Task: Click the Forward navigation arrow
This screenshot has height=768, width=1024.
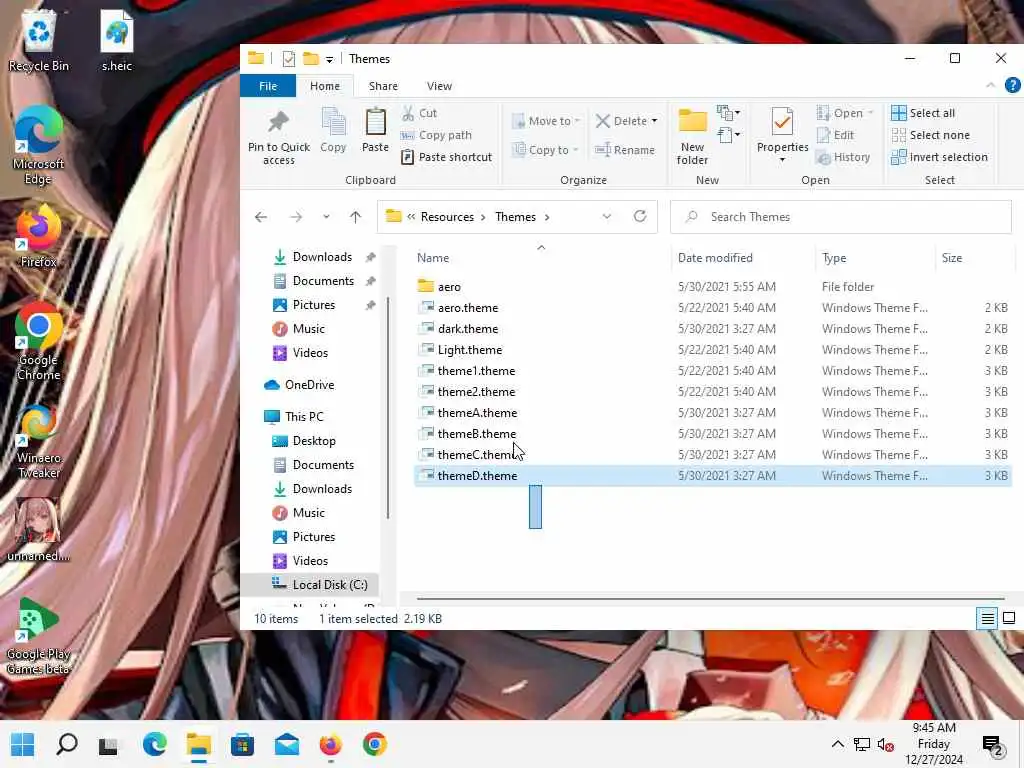Action: [296, 217]
